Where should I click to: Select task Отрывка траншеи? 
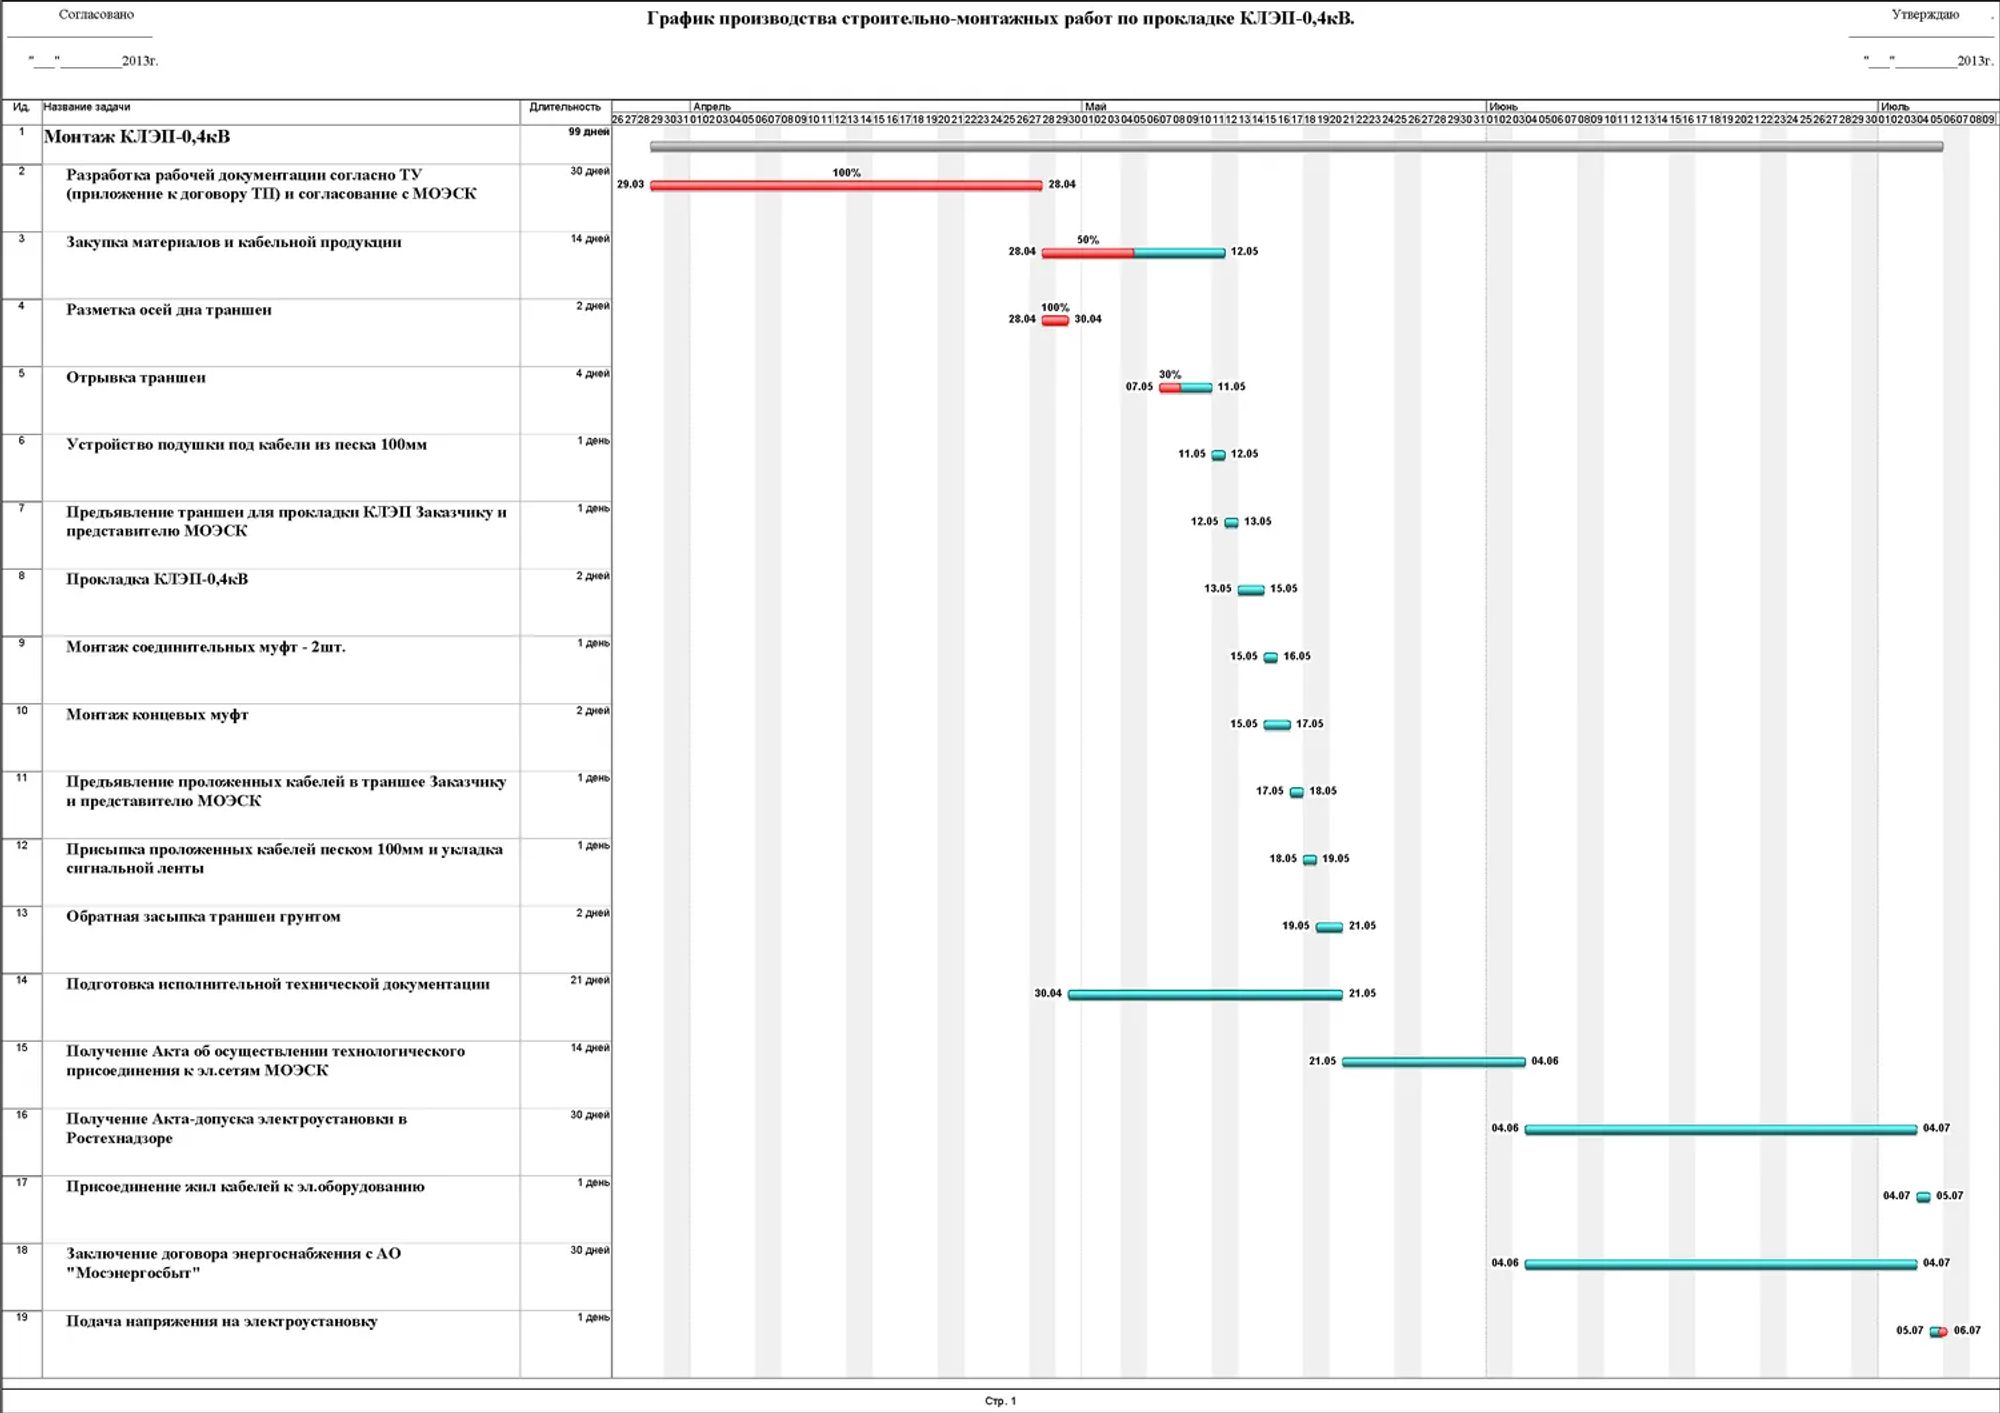tap(136, 377)
